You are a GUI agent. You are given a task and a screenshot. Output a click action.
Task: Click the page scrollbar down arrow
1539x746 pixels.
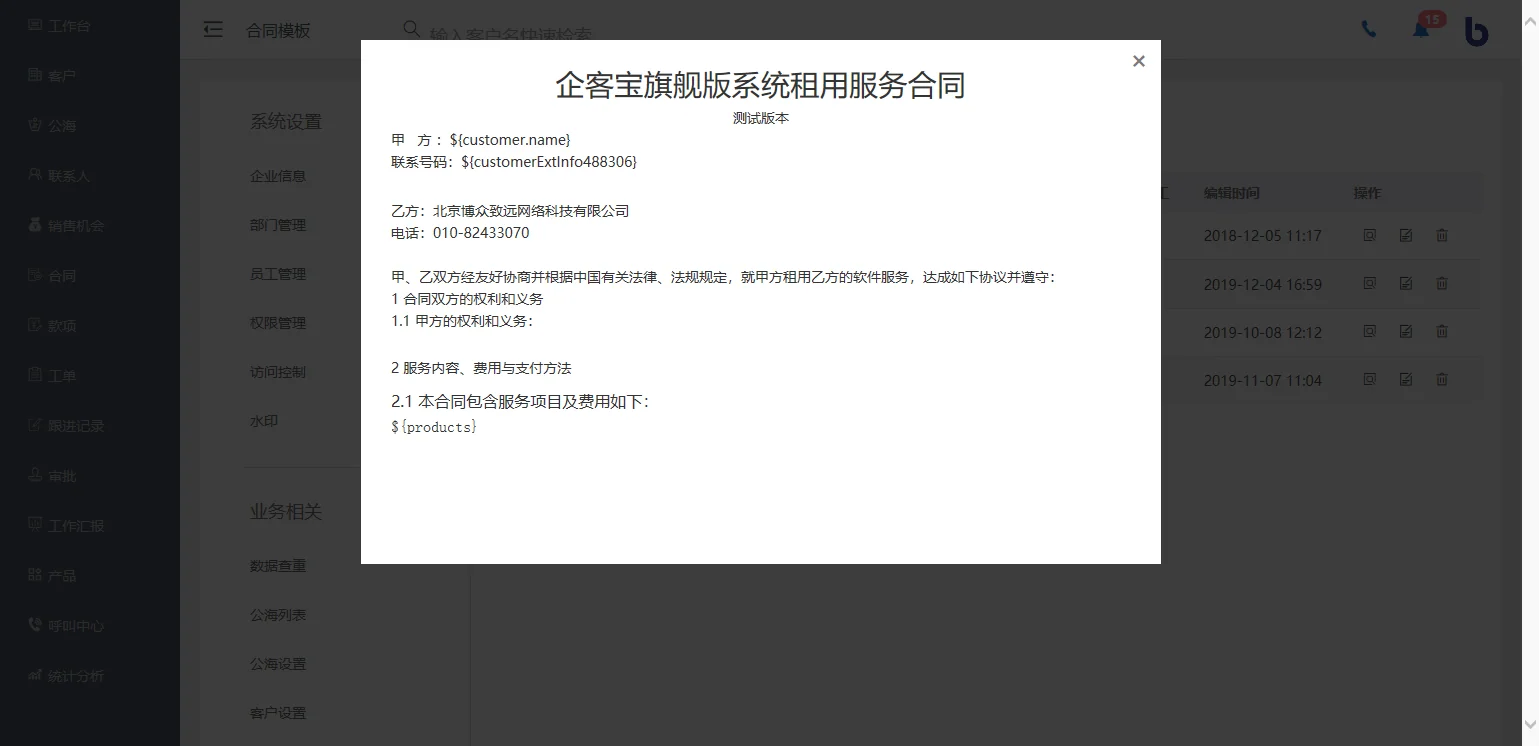1529,723
